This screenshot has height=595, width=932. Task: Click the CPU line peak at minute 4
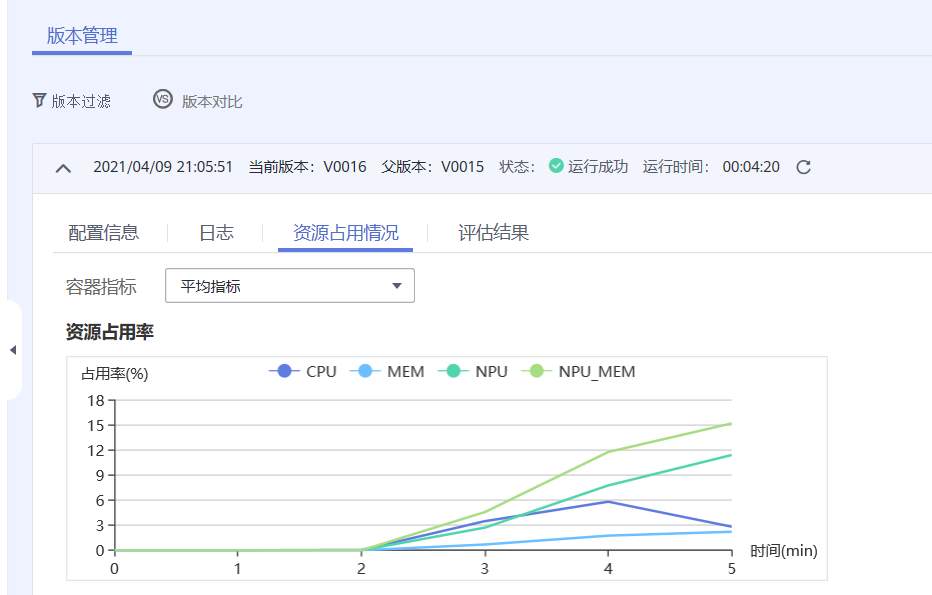608,501
